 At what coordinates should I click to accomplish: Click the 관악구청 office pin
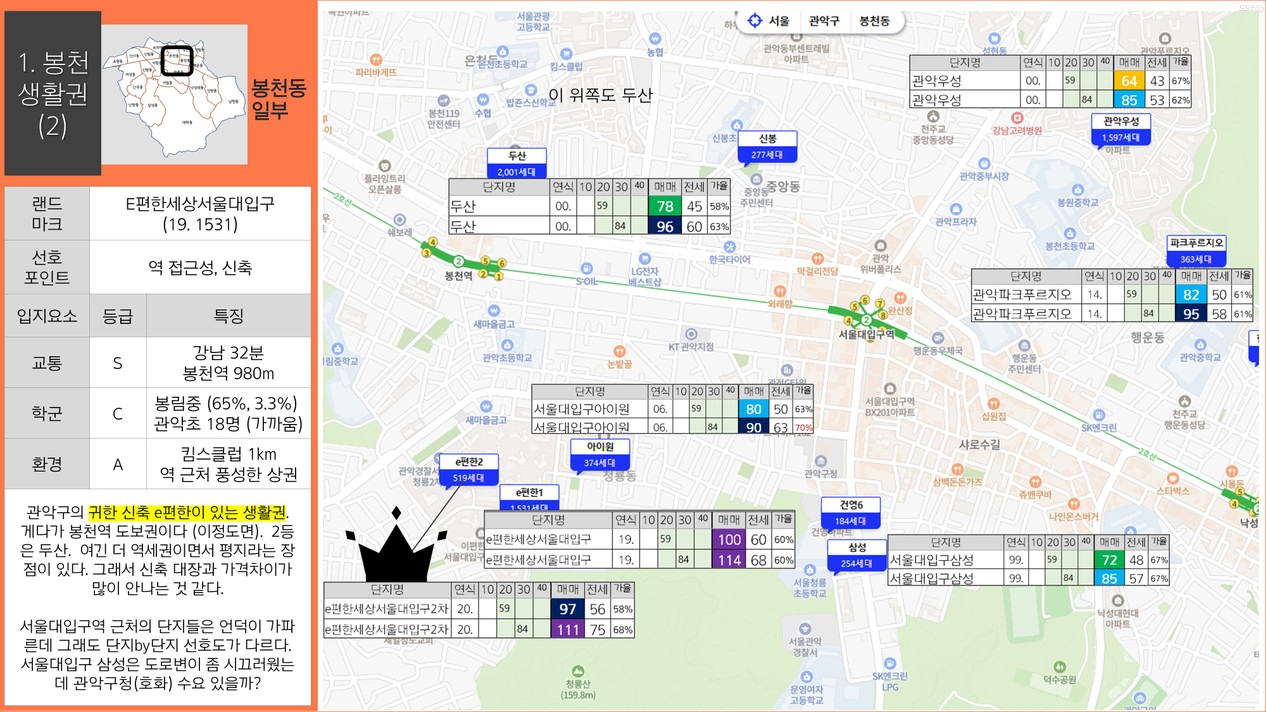(821, 460)
